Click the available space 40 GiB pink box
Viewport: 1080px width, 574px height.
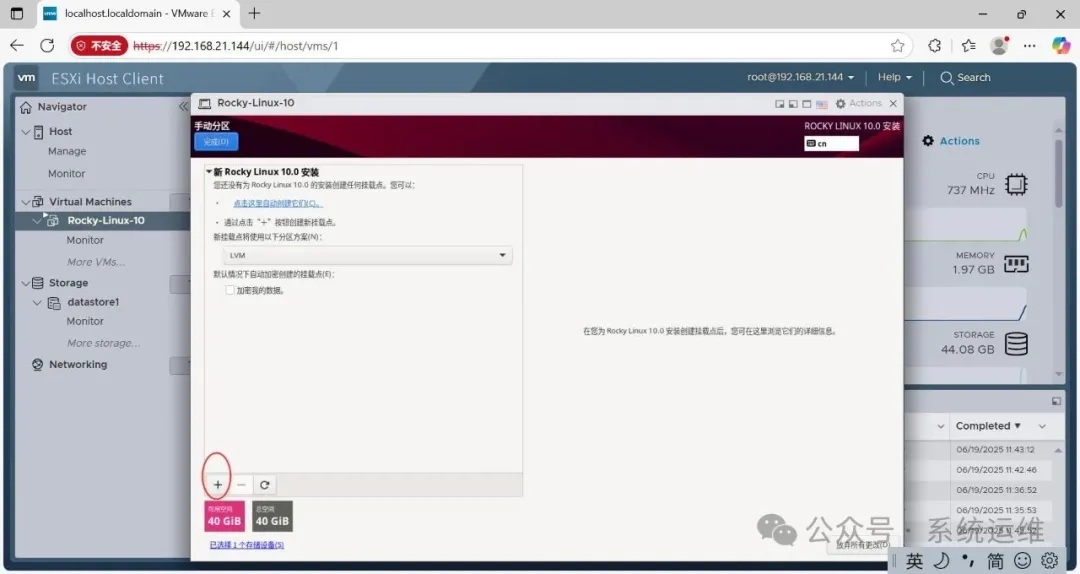(225, 516)
